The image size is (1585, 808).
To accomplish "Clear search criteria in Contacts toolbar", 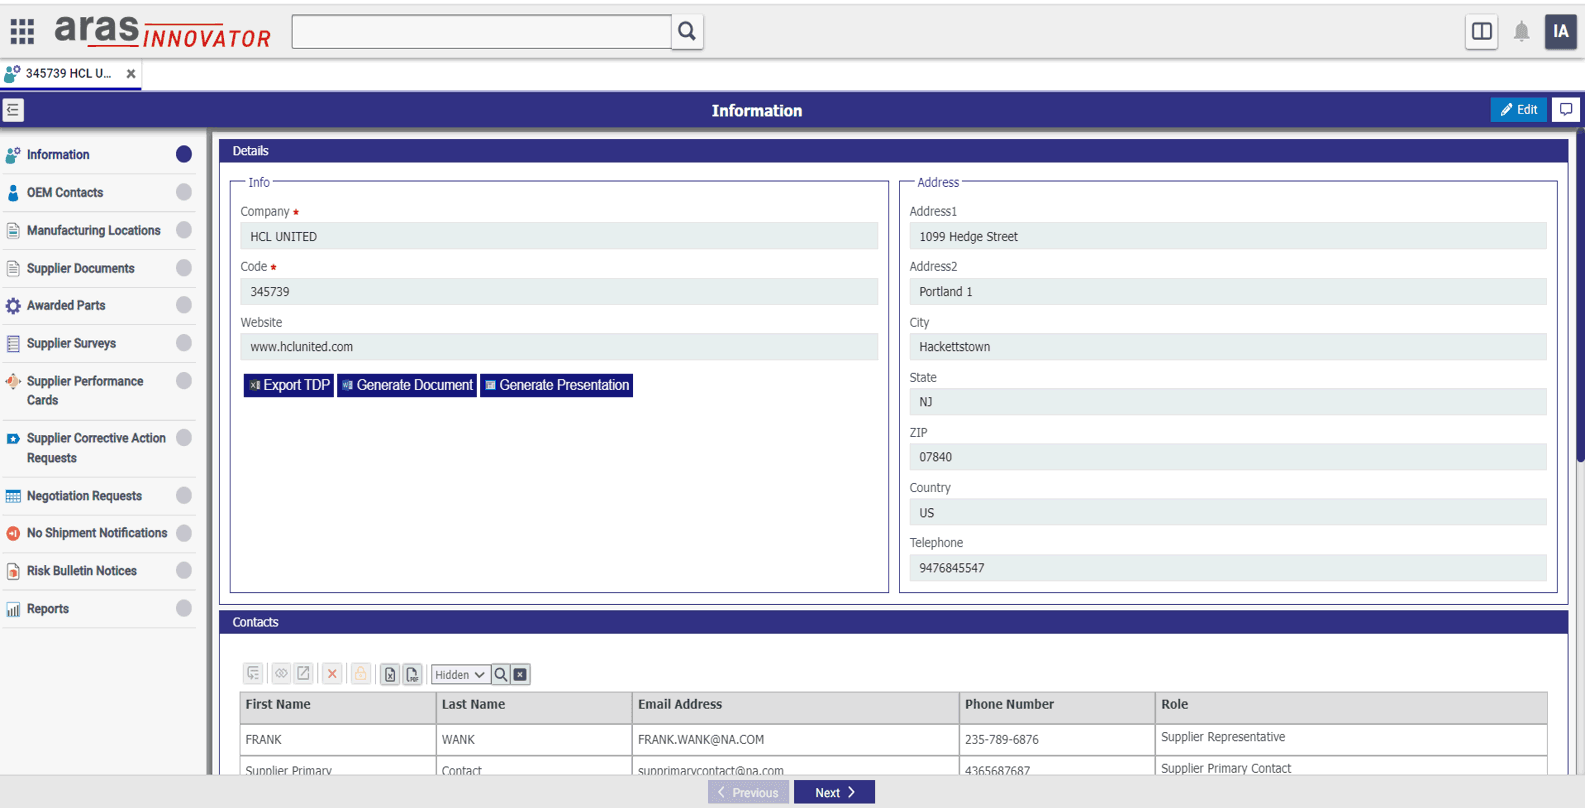I will 520,675.
